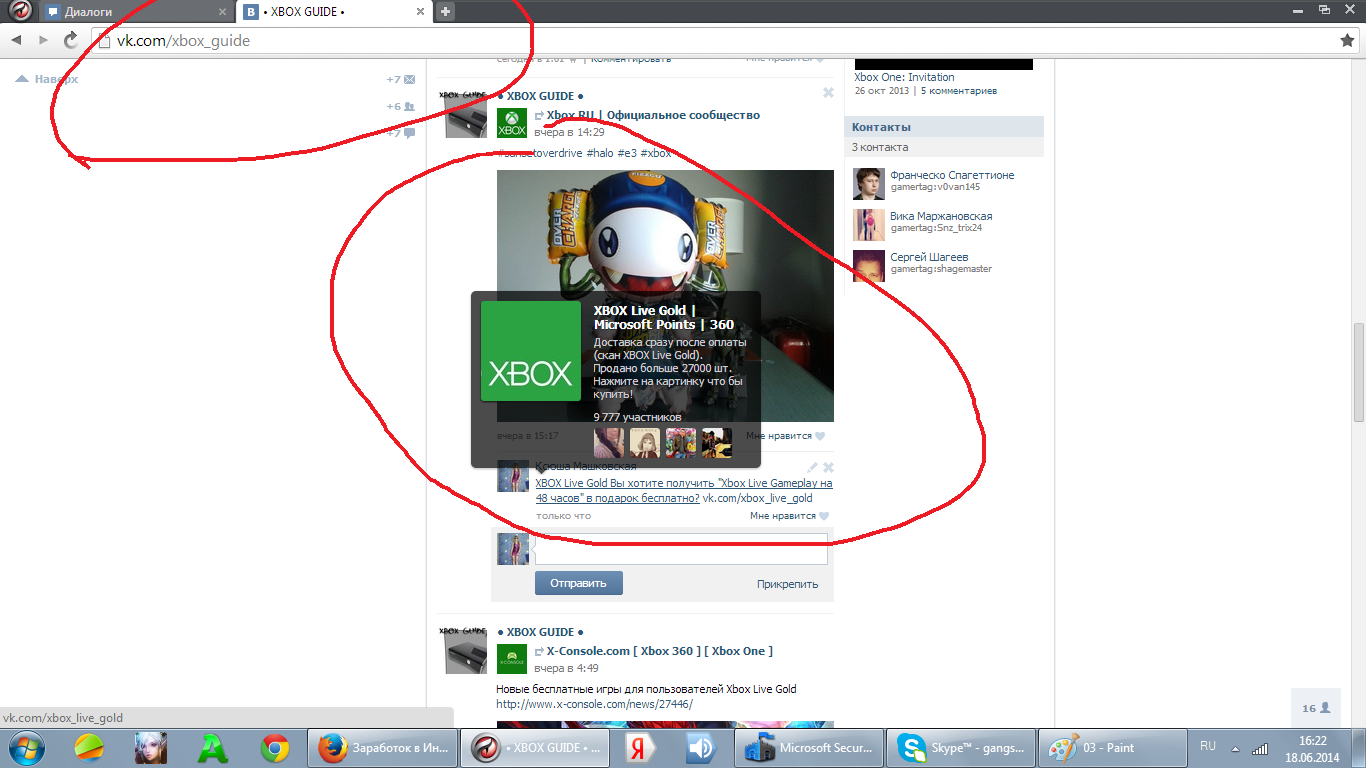Click the large XBOX logo in popup
1366x768 pixels.
click(531, 351)
